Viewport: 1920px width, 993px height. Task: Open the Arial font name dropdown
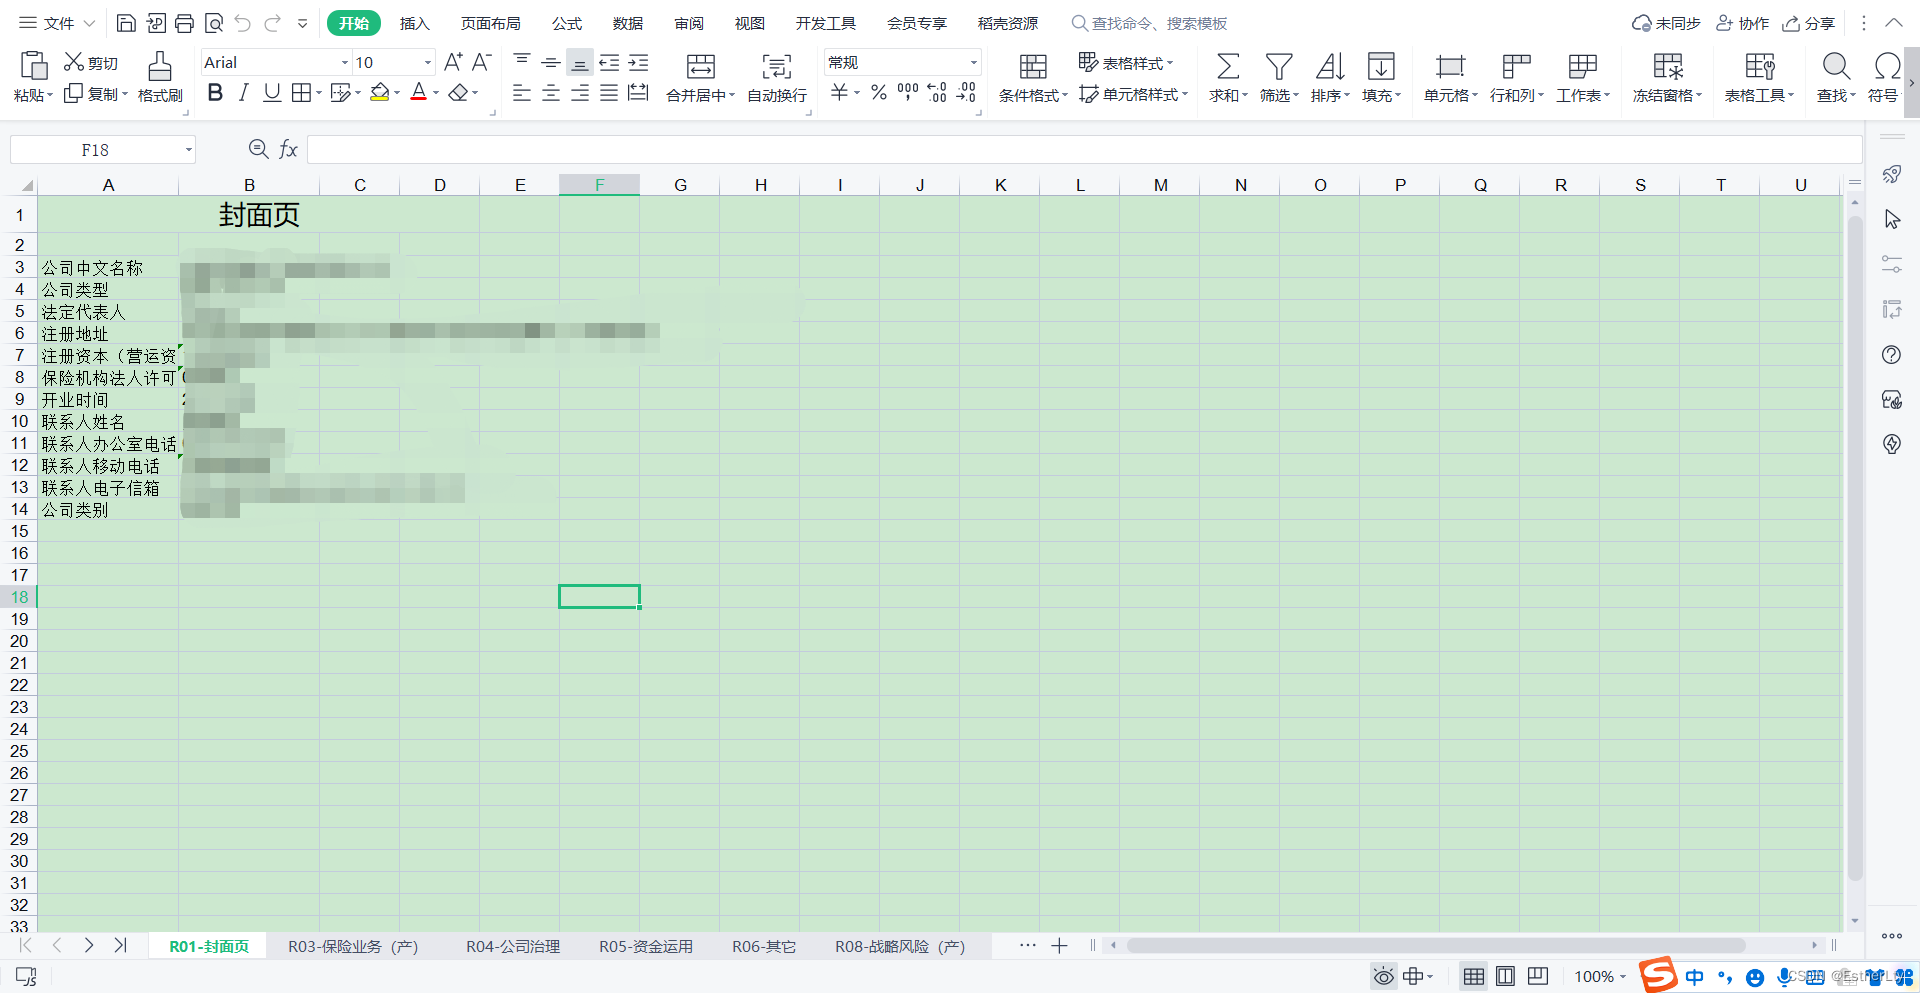tap(344, 62)
